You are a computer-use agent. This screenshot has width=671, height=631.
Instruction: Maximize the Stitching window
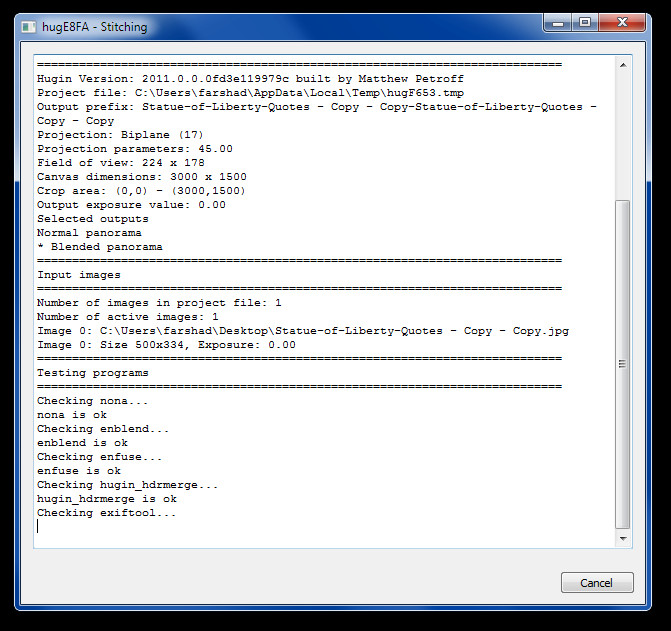[585, 23]
